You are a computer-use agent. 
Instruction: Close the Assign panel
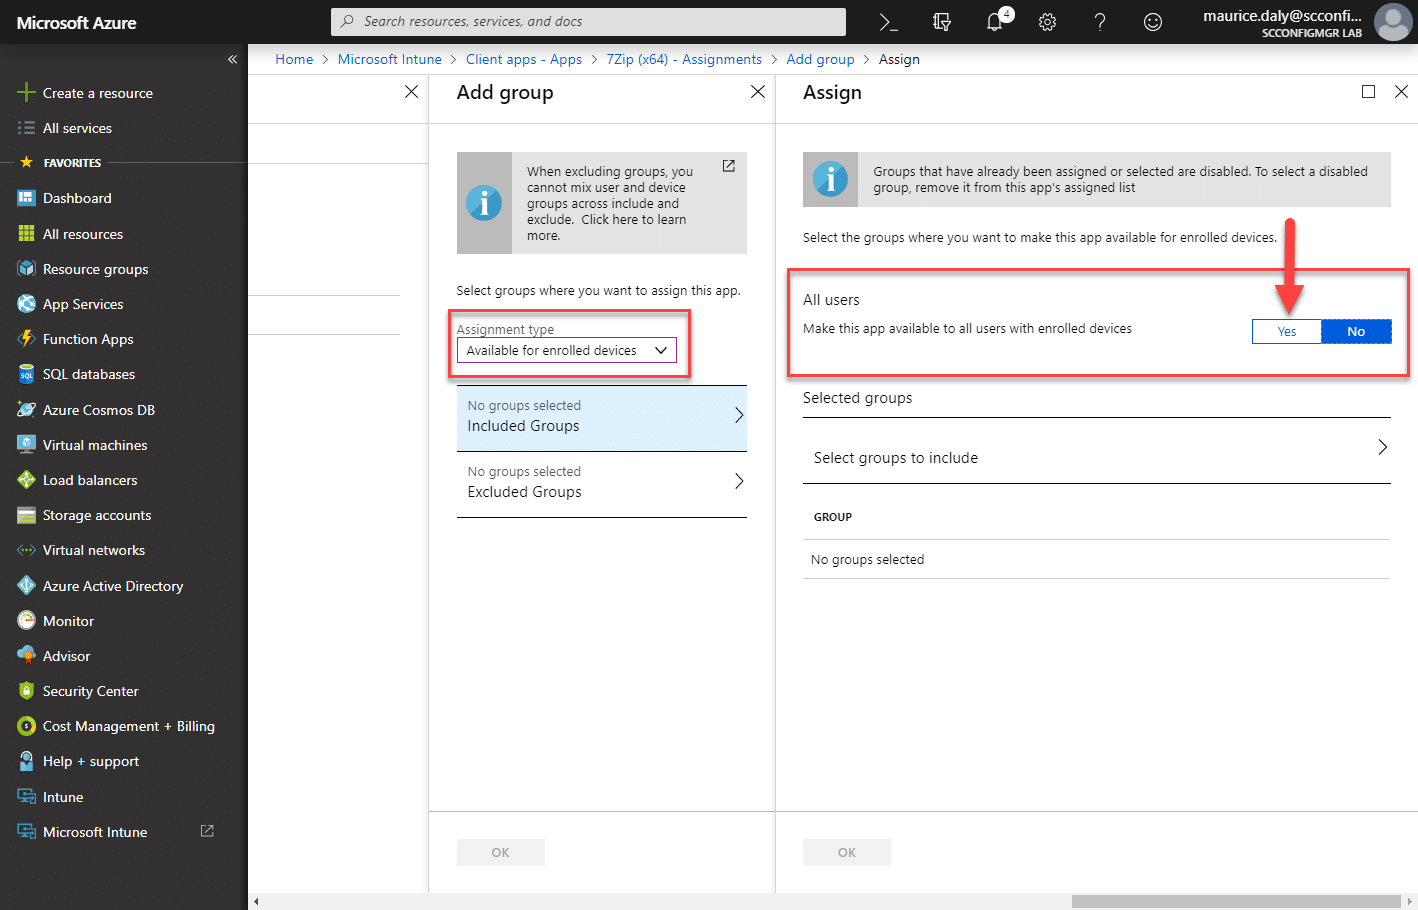tap(1401, 92)
